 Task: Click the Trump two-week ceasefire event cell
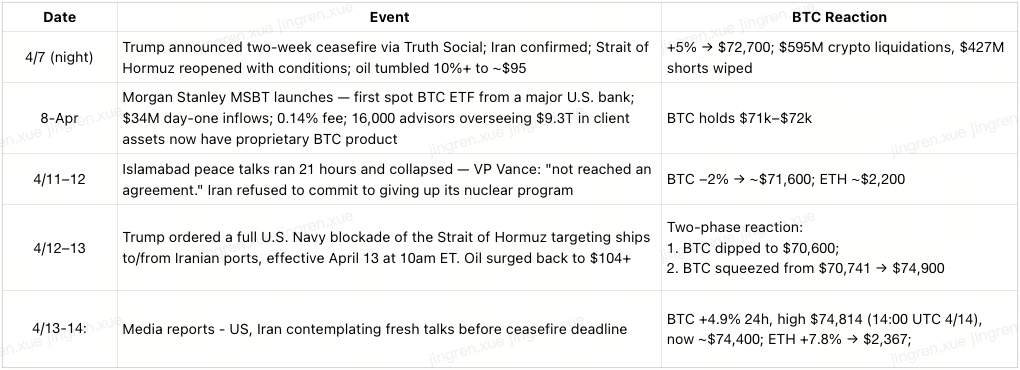[x=389, y=57]
